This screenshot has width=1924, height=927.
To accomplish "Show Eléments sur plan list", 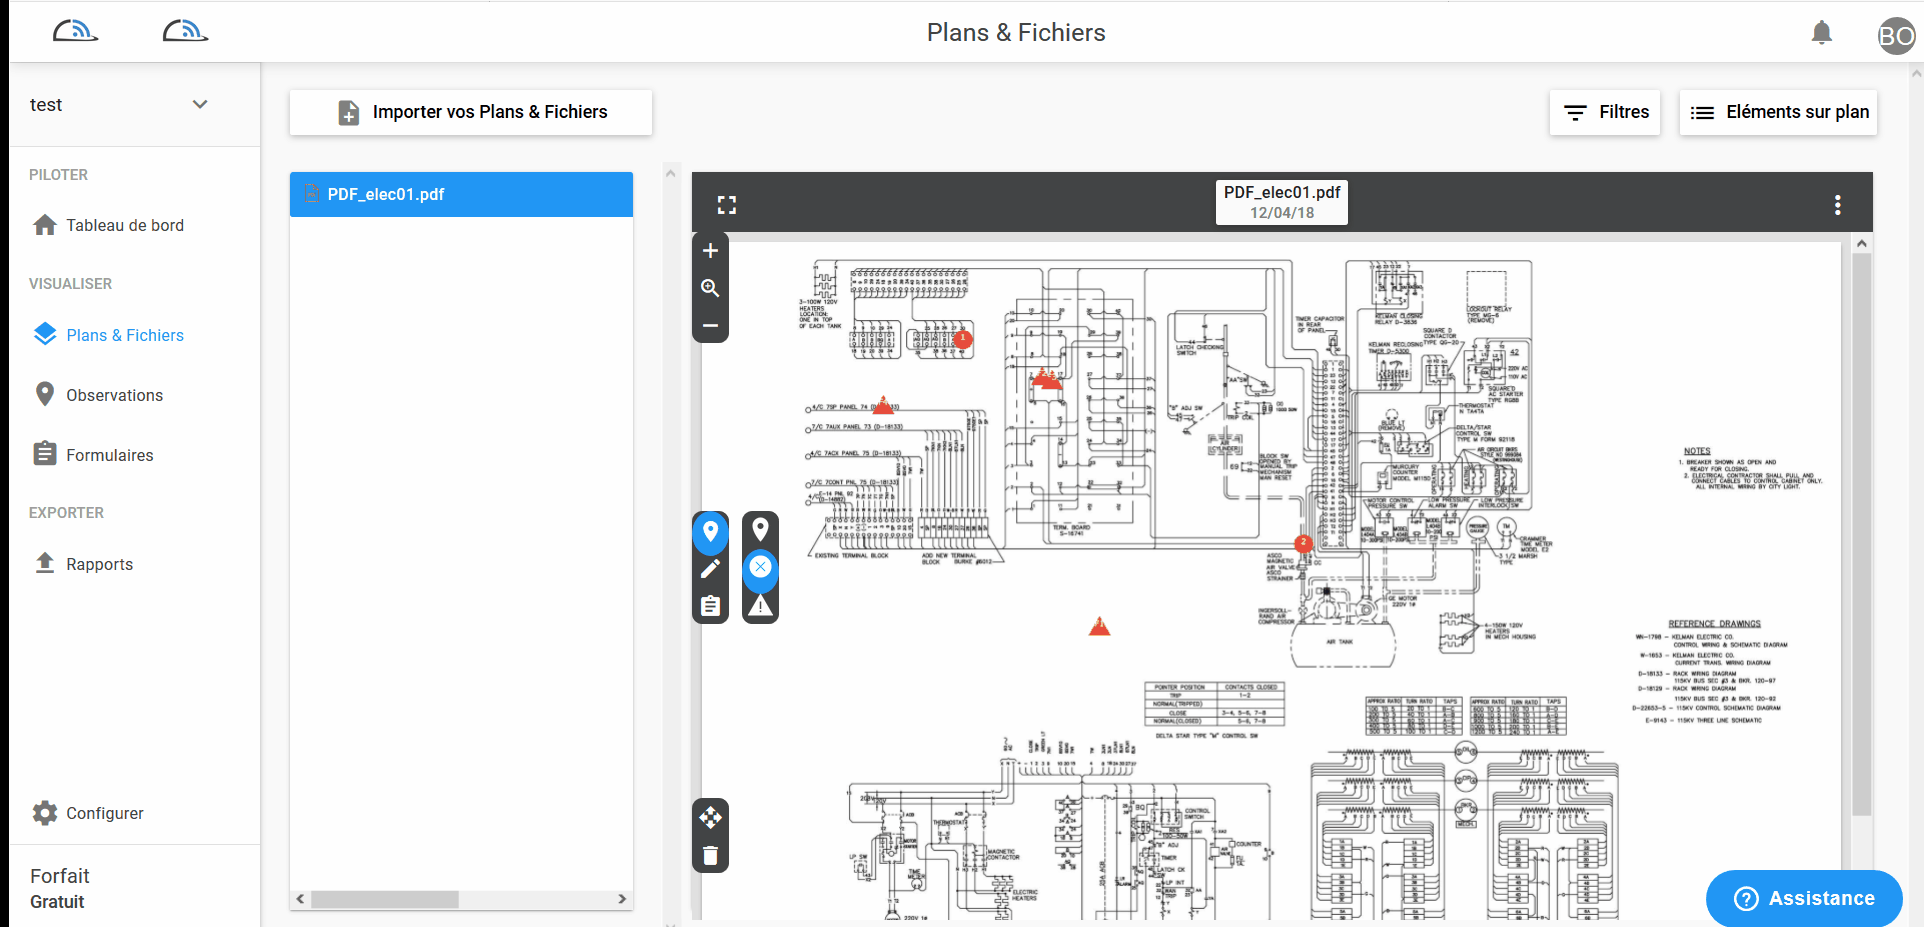I will click(x=1778, y=112).
